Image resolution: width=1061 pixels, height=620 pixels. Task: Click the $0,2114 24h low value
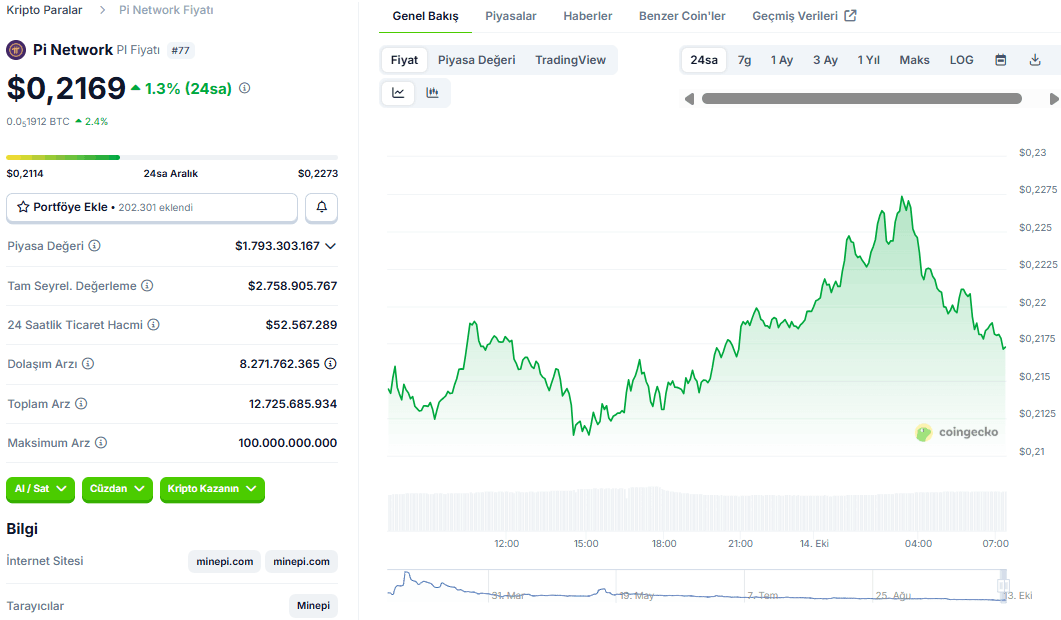pyautogui.click(x=25, y=173)
